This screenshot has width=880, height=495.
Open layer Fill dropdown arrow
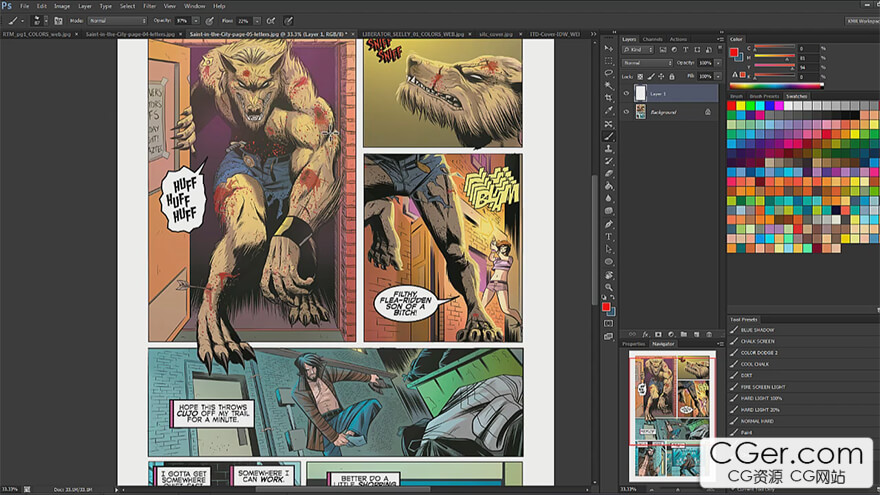tap(718, 76)
